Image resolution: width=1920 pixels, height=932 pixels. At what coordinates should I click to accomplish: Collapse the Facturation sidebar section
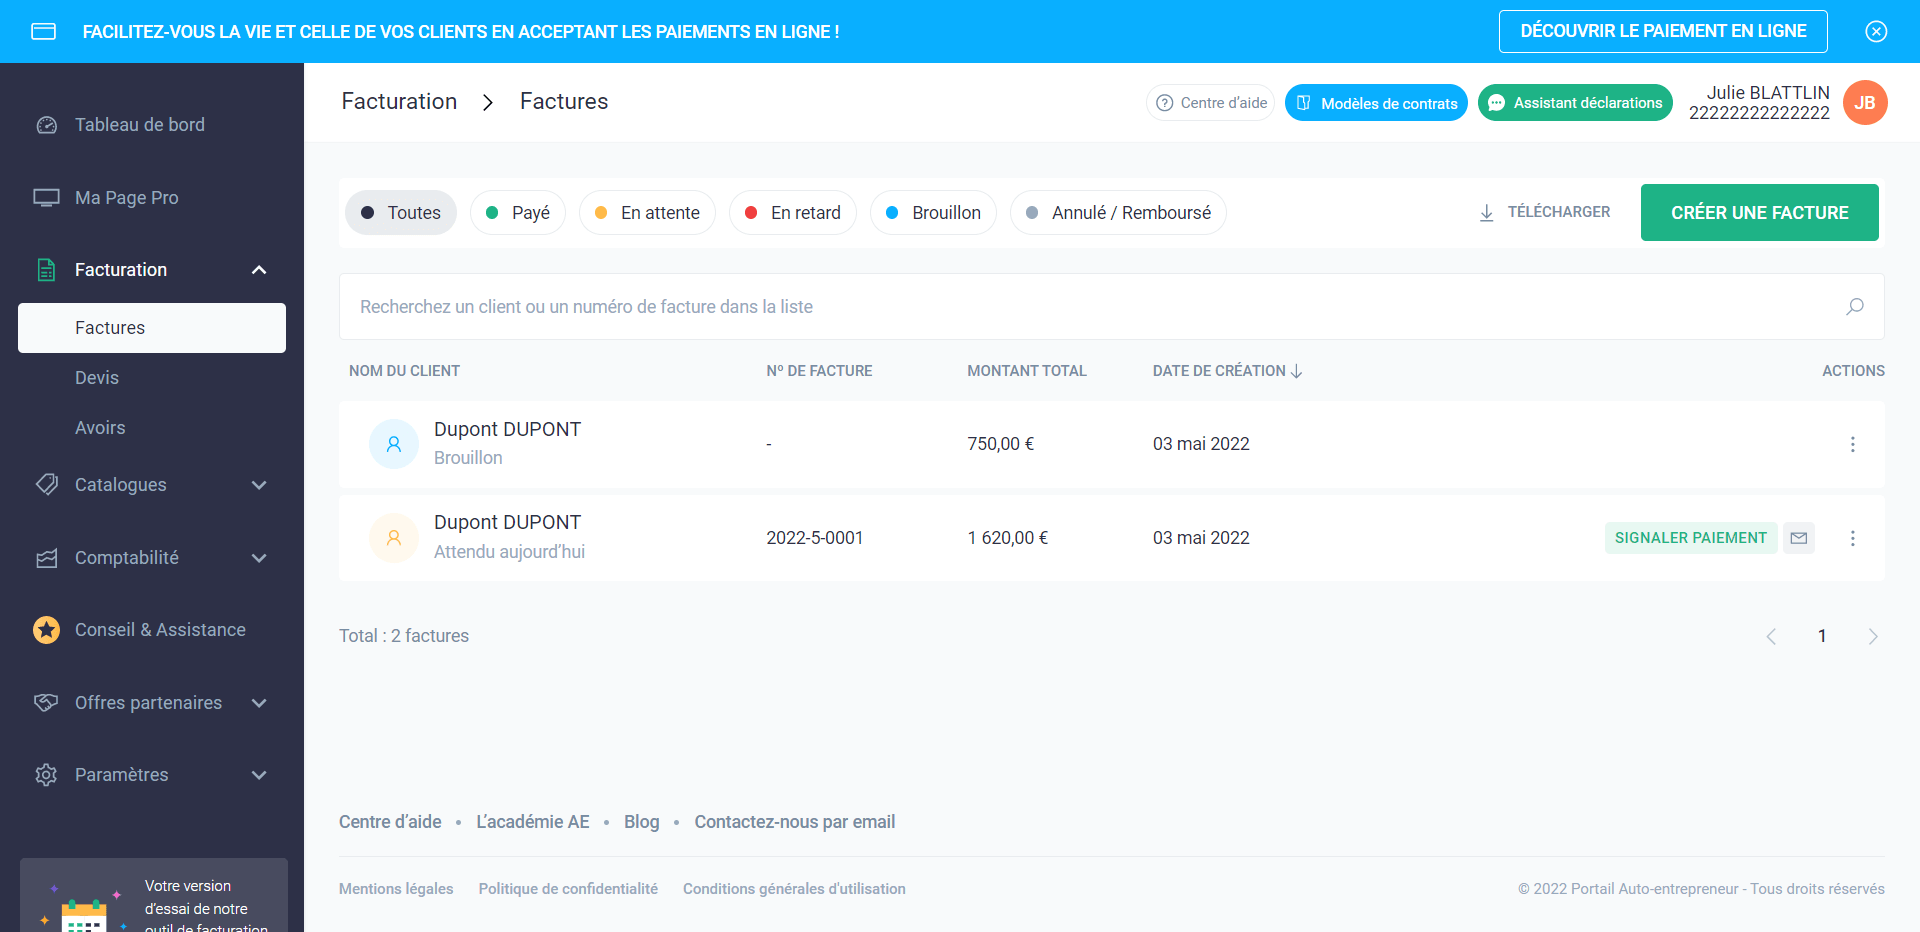pyautogui.click(x=259, y=270)
